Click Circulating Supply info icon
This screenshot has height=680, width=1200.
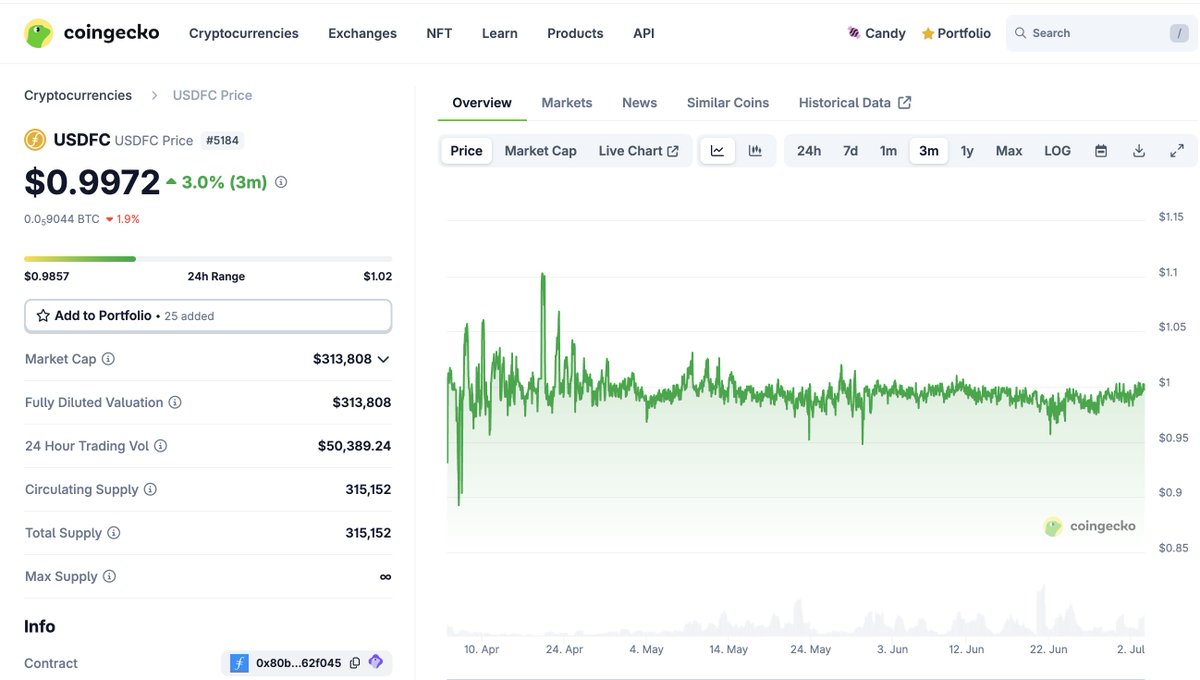150,490
